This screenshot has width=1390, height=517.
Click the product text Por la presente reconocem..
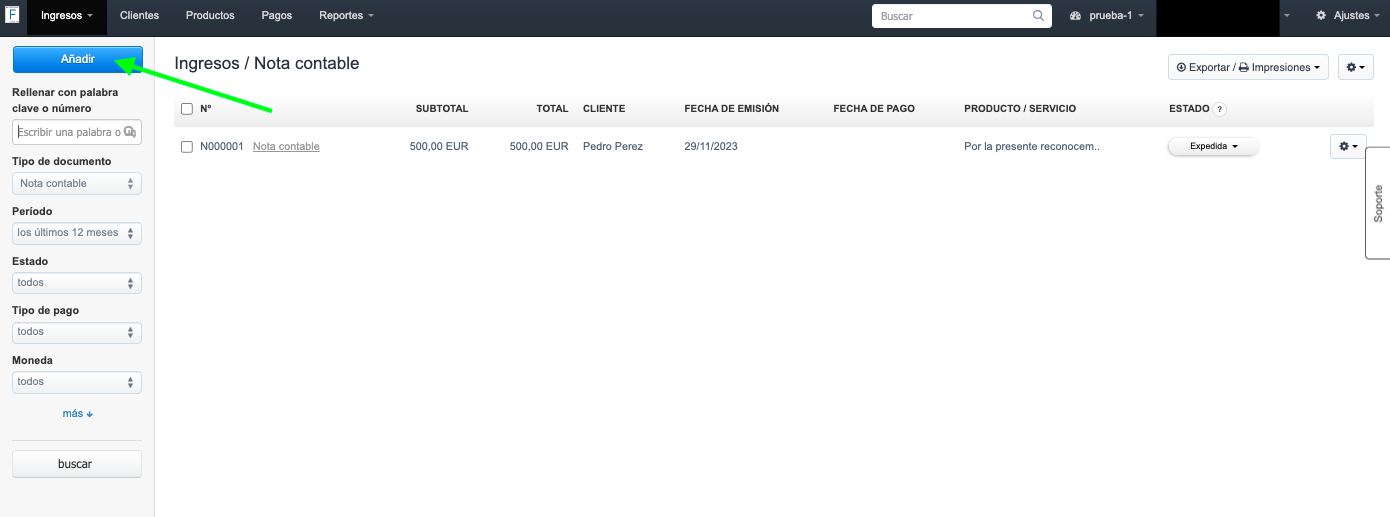pyautogui.click(x=1032, y=146)
